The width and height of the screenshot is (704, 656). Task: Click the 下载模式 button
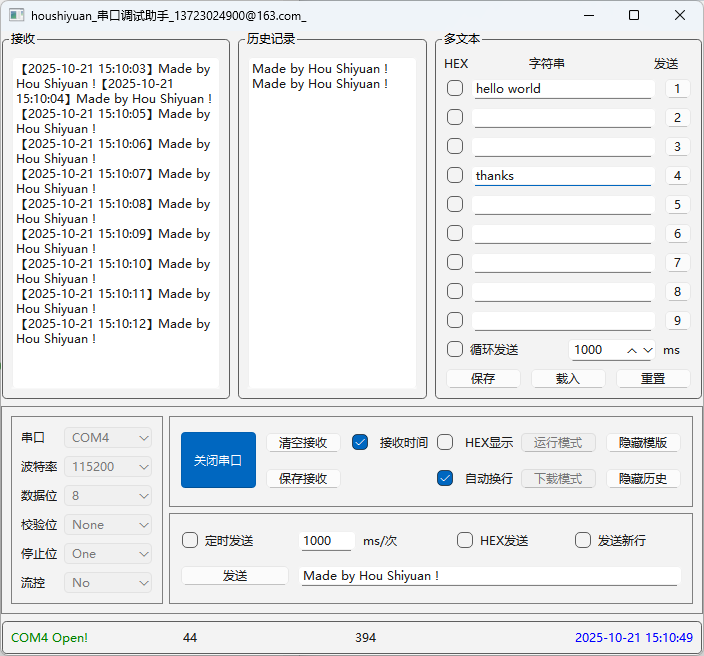558,479
